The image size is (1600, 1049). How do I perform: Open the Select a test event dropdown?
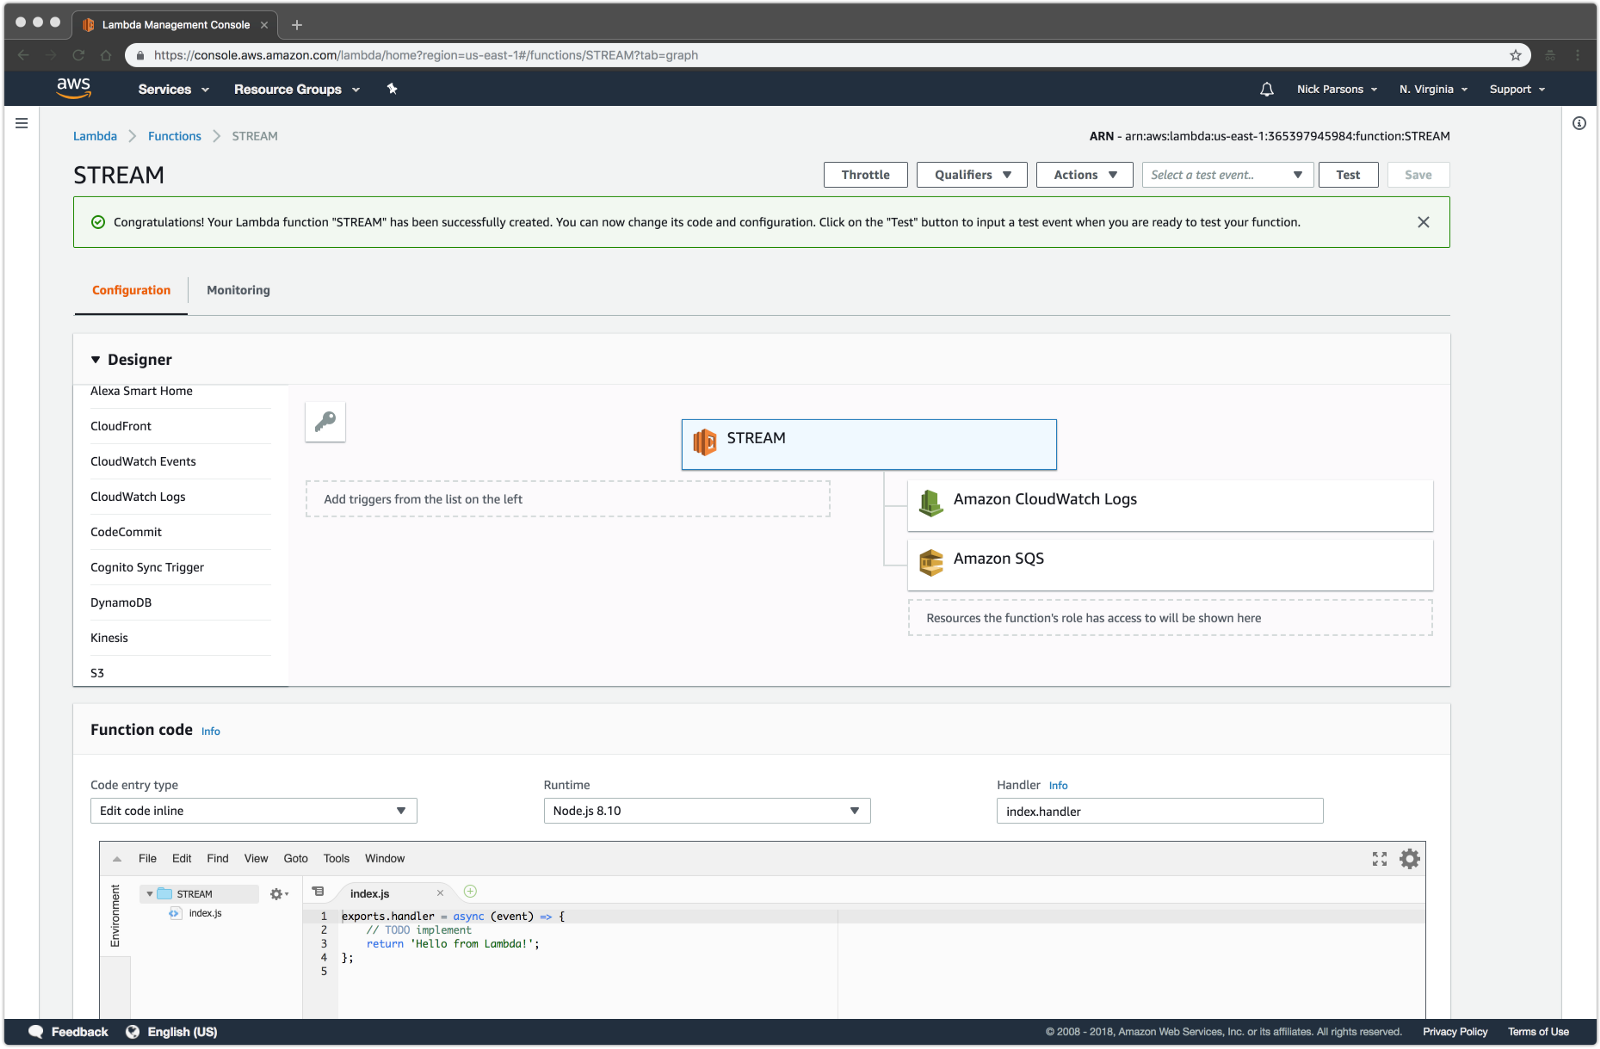1226,175
